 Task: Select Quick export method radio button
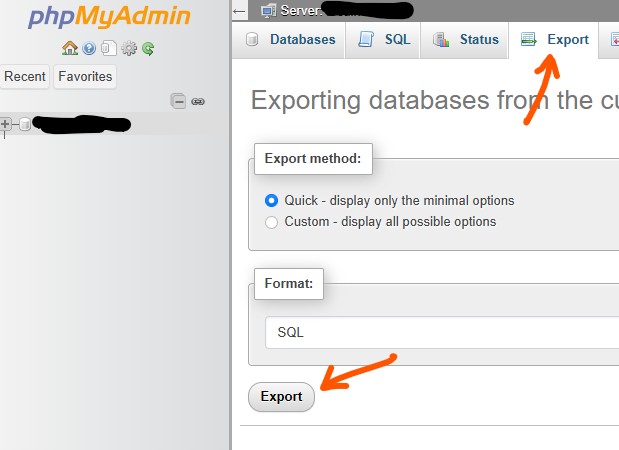pyautogui.click(x=272, y=200)
